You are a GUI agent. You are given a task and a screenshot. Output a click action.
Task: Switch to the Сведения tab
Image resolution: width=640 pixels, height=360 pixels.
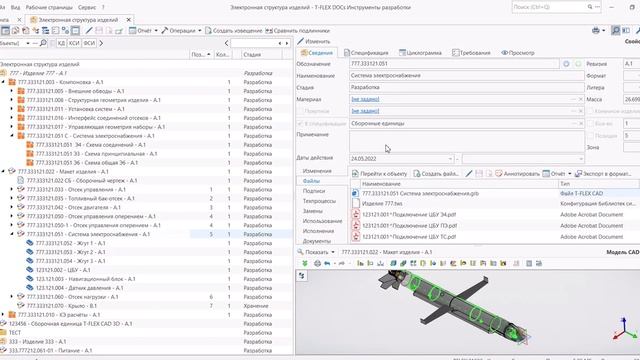[317, 53]
